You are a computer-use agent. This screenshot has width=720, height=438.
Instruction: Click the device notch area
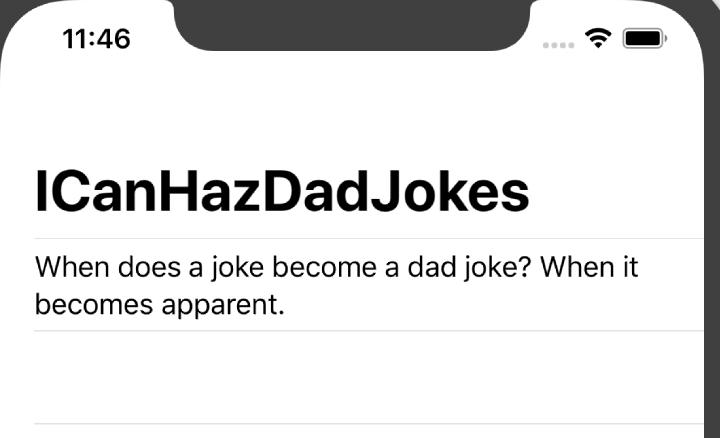point(351,24)
